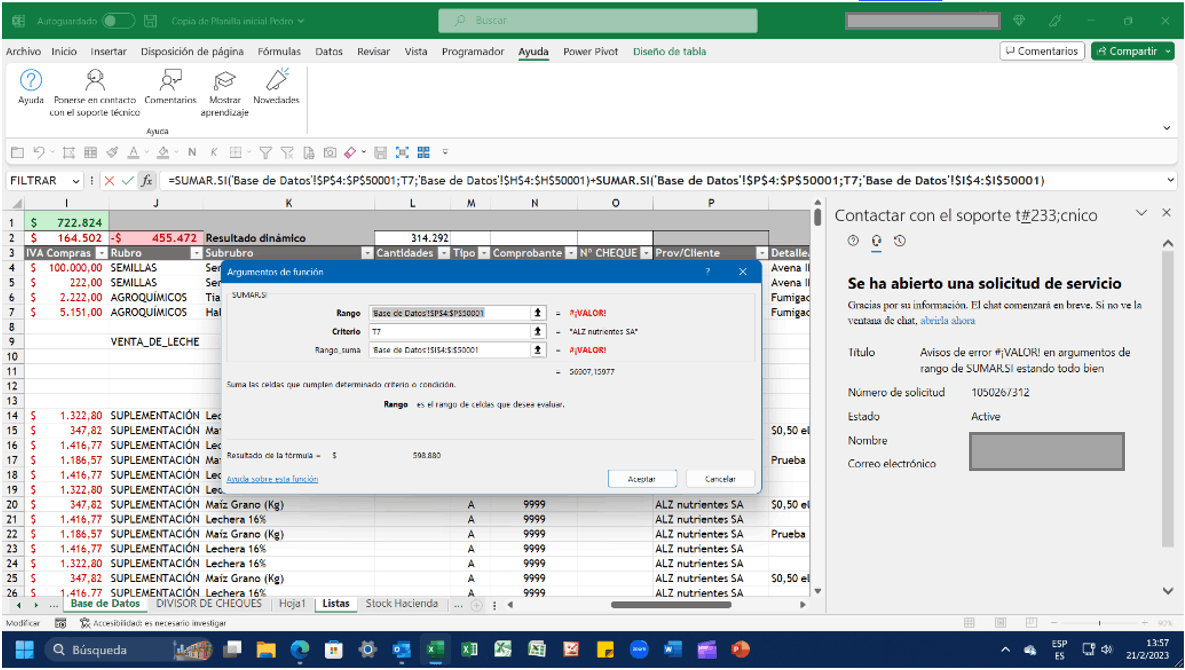Open the Comprobante column filter dropdown

(571, 253)
